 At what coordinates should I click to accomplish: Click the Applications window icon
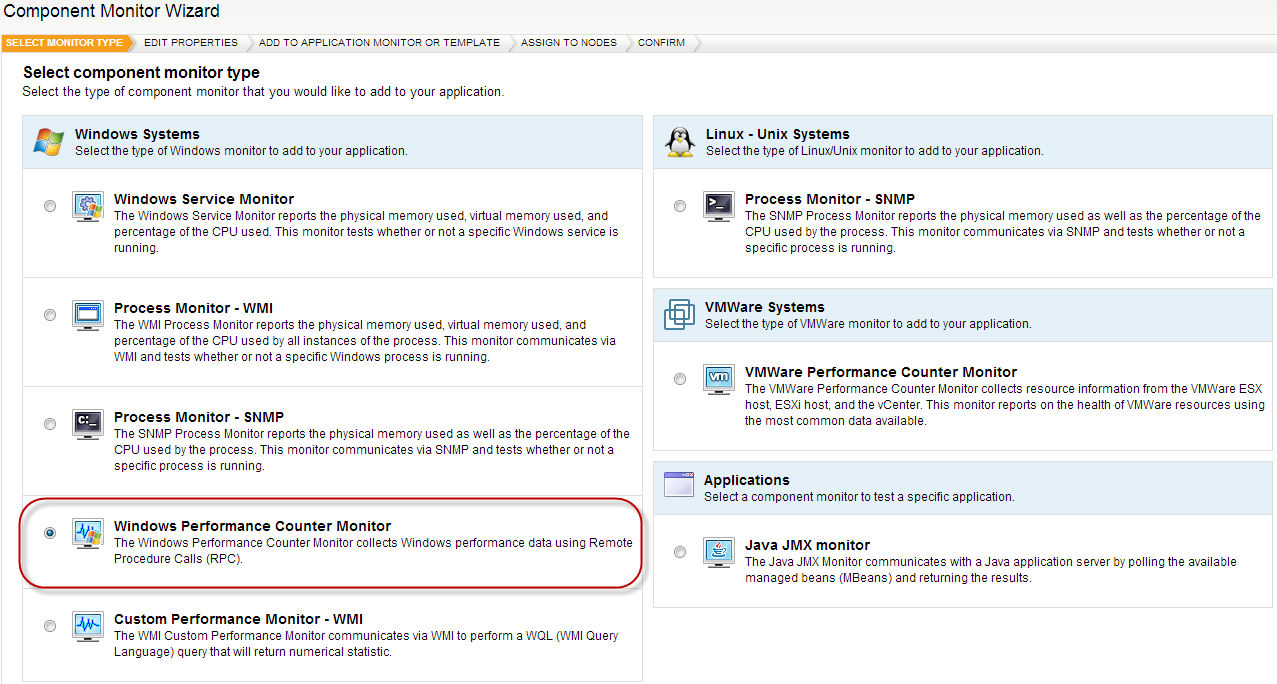coord(679,486)
